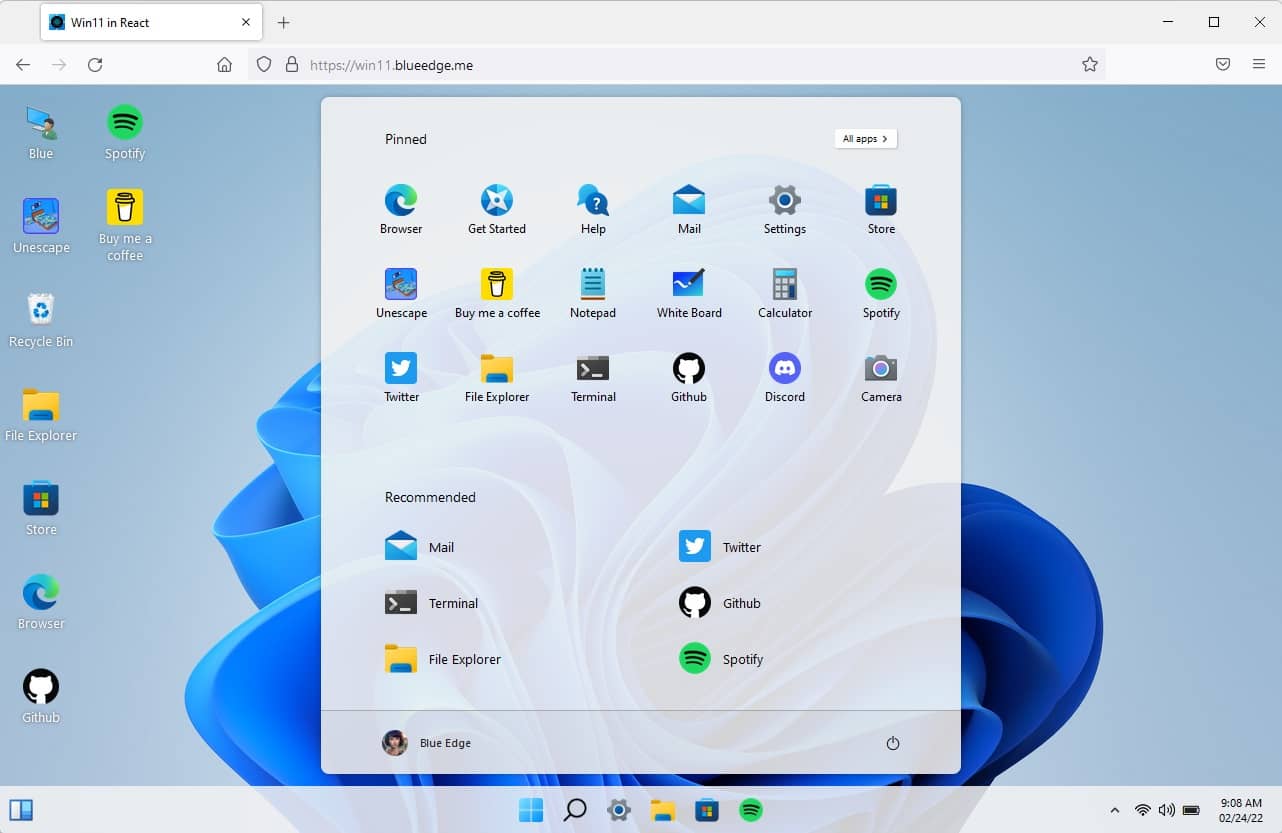The image size is (1282, 833).
Task: Open Unescape in the Pinned apps
Action: pos(401,294)
